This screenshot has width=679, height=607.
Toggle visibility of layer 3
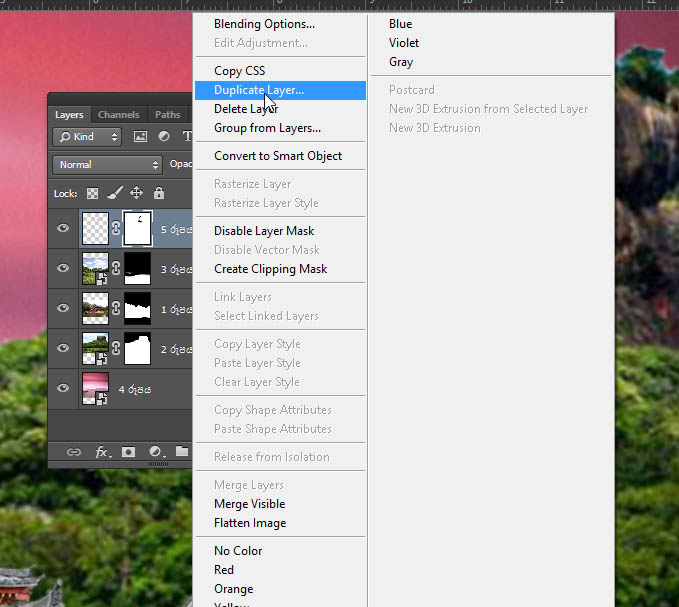click(x=63, y=268)
